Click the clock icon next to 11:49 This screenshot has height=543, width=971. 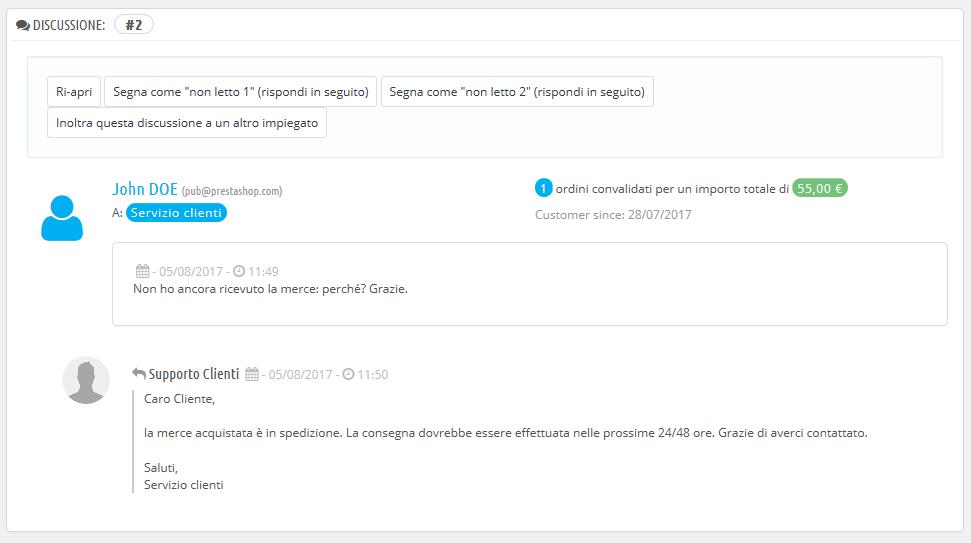[x=239, y=271]
